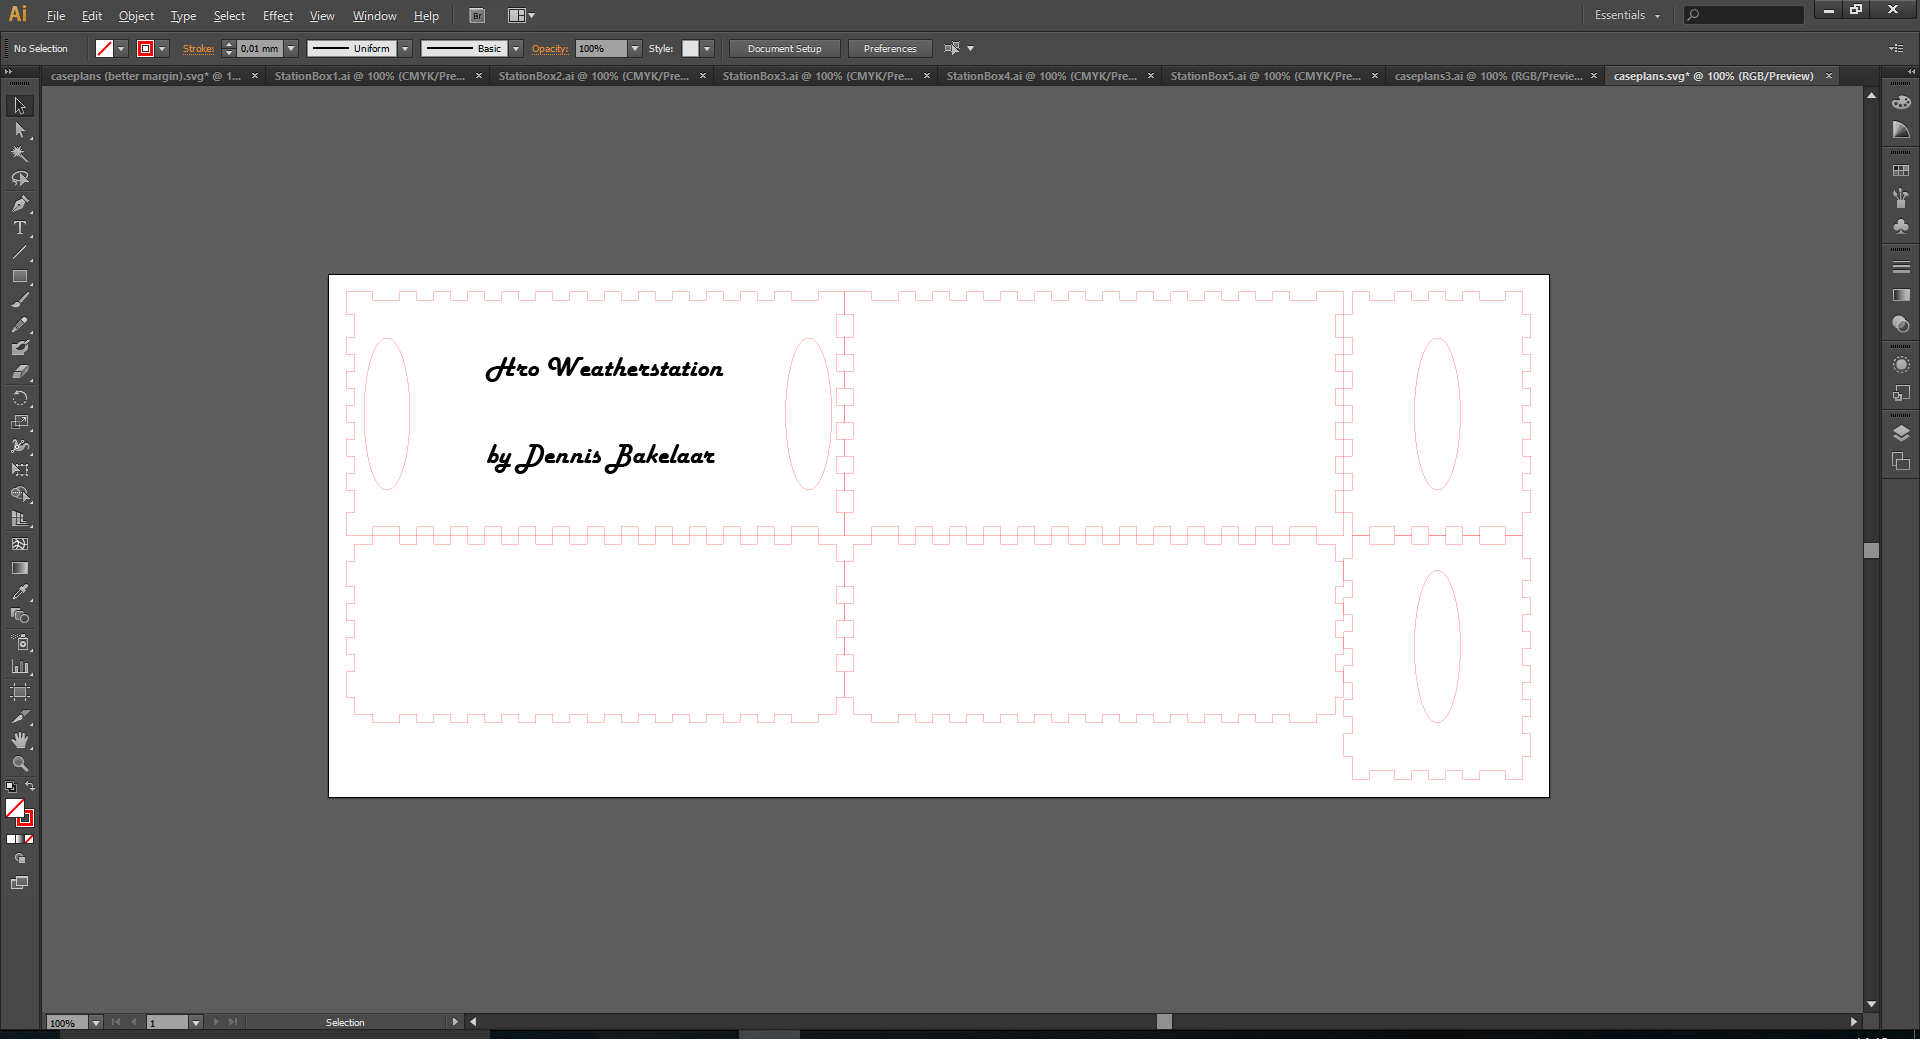Select the Line Segment tool
This screenshot has width=1920, height=1042.
(x=20, y=252)
